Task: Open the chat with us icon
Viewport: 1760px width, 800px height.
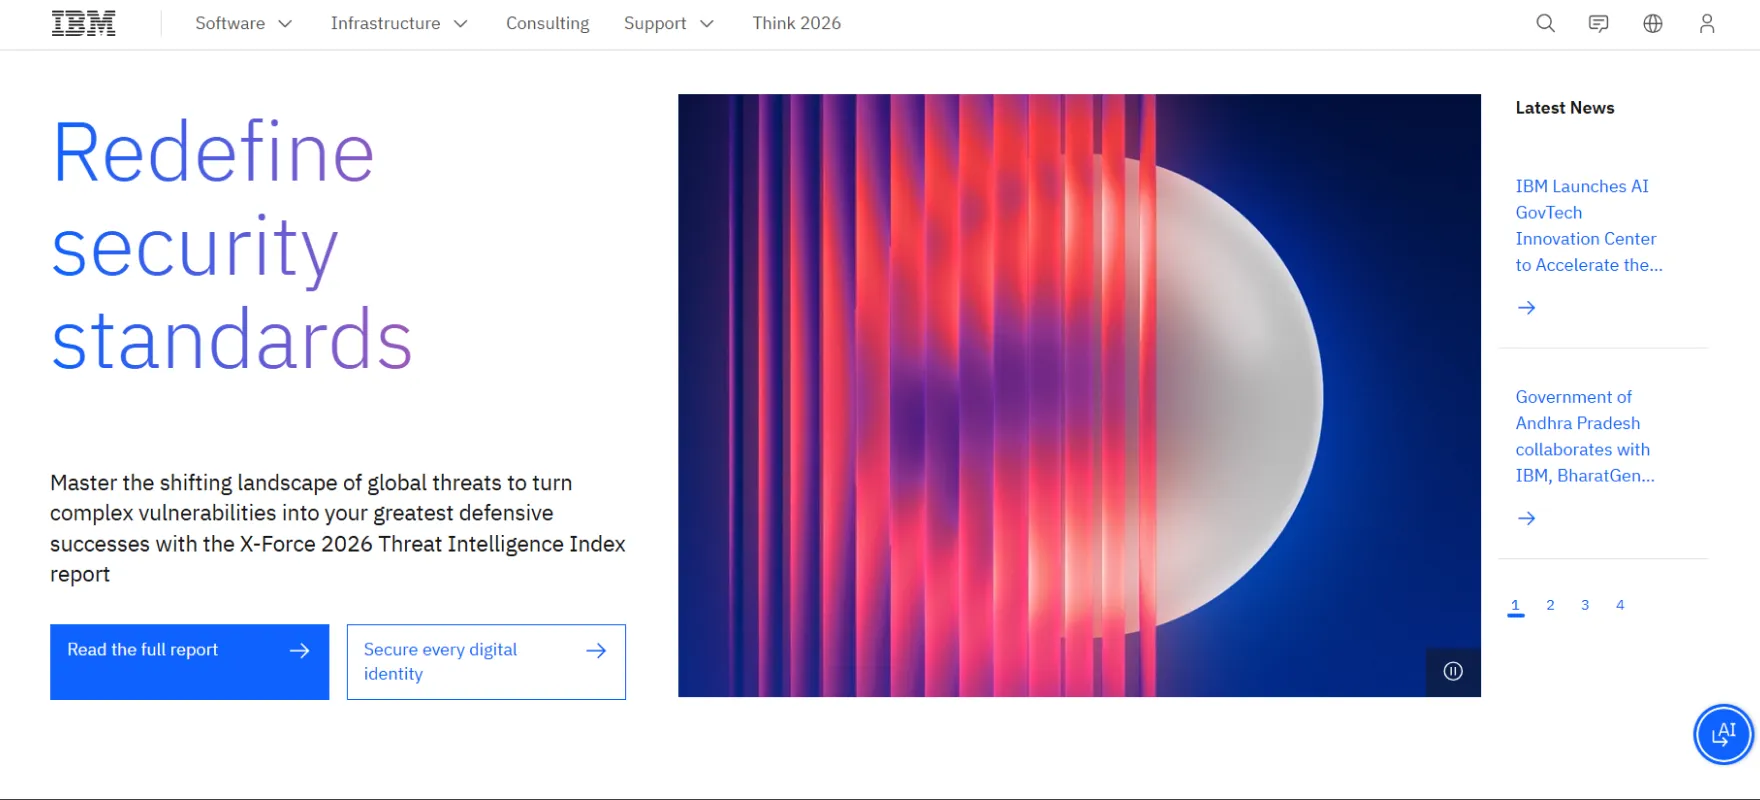Action: pyautogui.click(x=1599, y=23)
